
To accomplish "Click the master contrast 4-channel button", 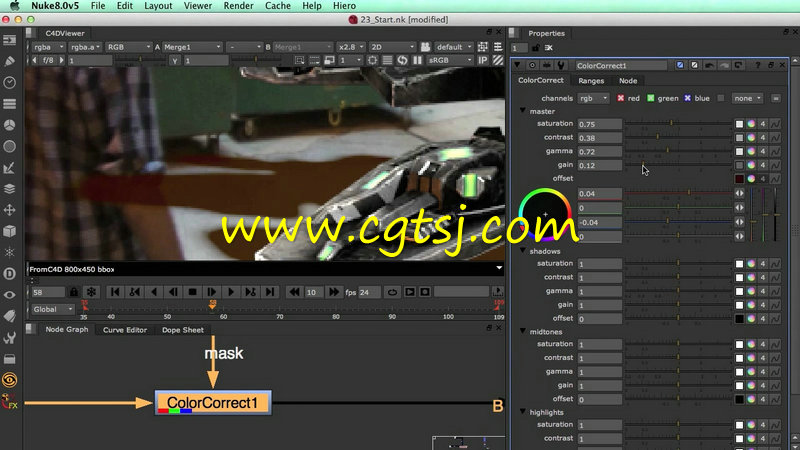I will coord(763,138).
